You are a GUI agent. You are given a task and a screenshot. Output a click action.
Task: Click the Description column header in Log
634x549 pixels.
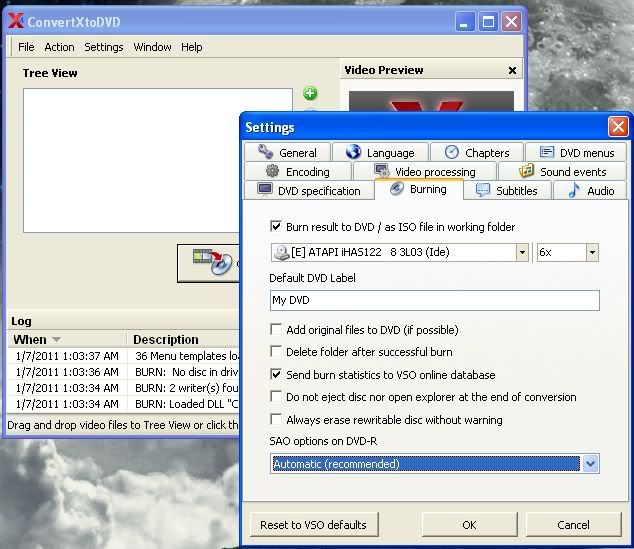(184, 339)
